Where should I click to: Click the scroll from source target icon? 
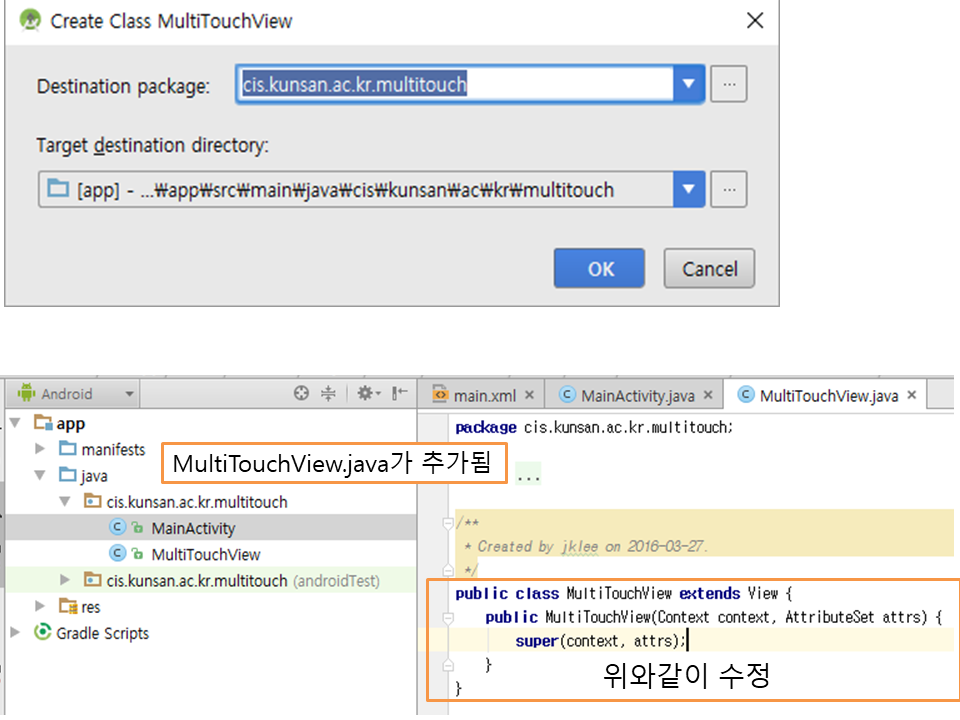(x=301, y=394)
